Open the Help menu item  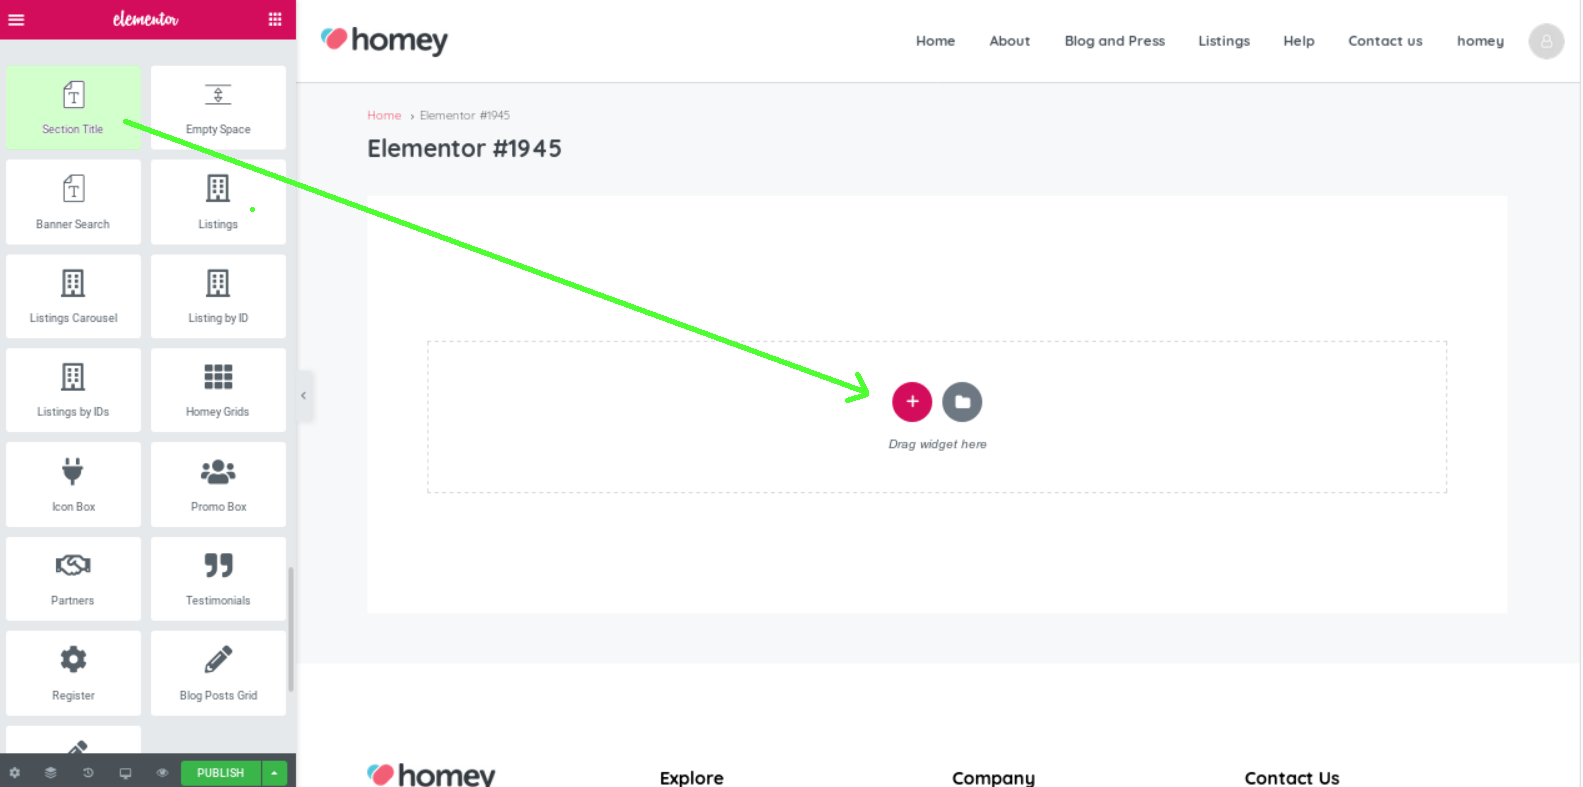tap(1299, 41)
